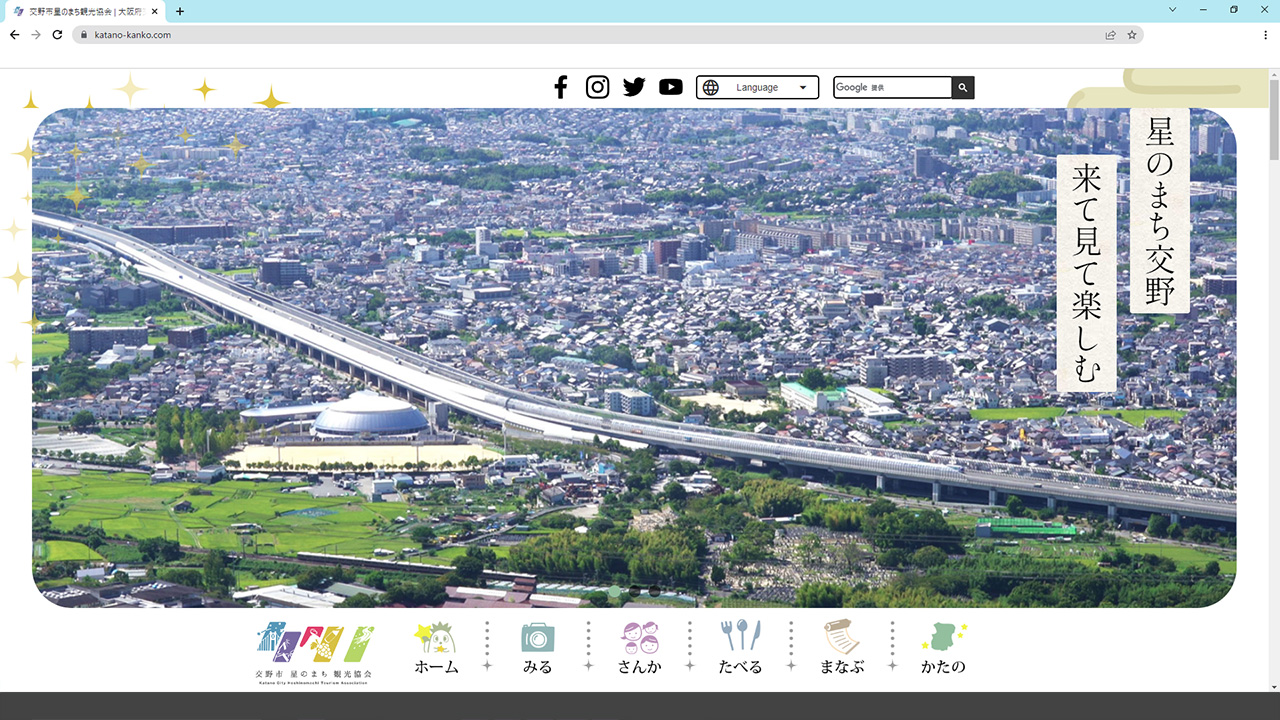Click the magnifier search button
The width and height of the screenshot is (1280, 720).
[962, 88]
